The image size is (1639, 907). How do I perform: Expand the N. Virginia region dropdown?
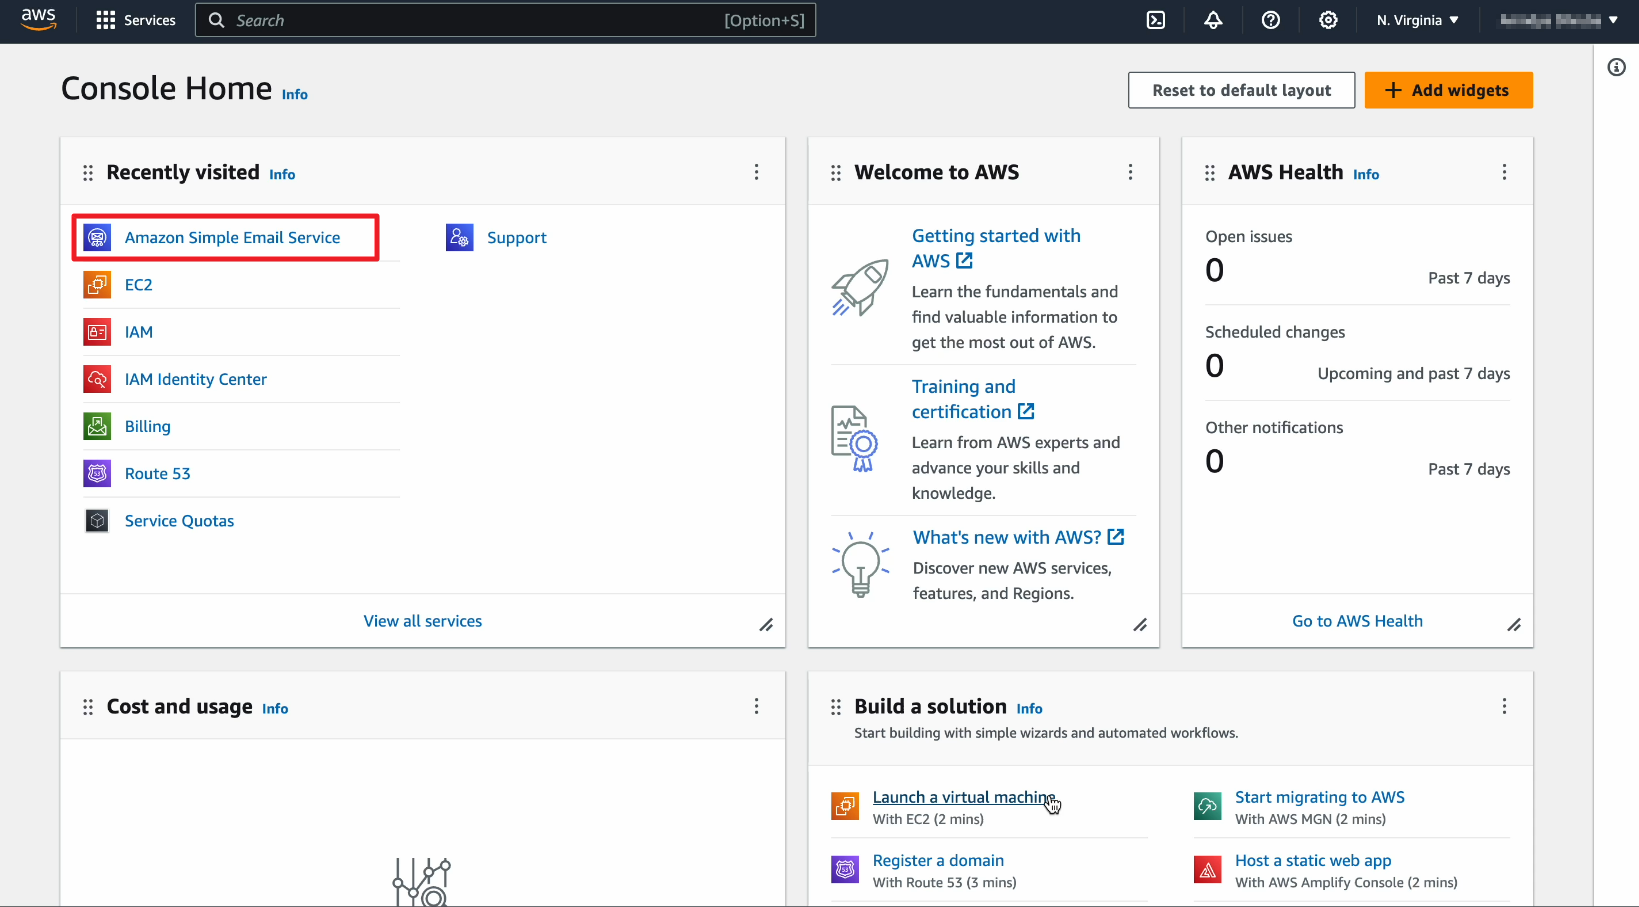click(1417, 20)
